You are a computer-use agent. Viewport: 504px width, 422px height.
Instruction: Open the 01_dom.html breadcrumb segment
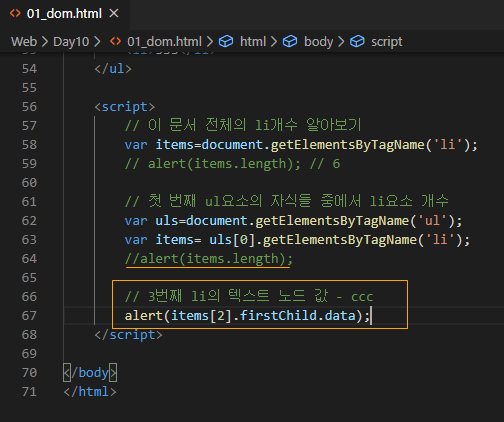point(164,42)
